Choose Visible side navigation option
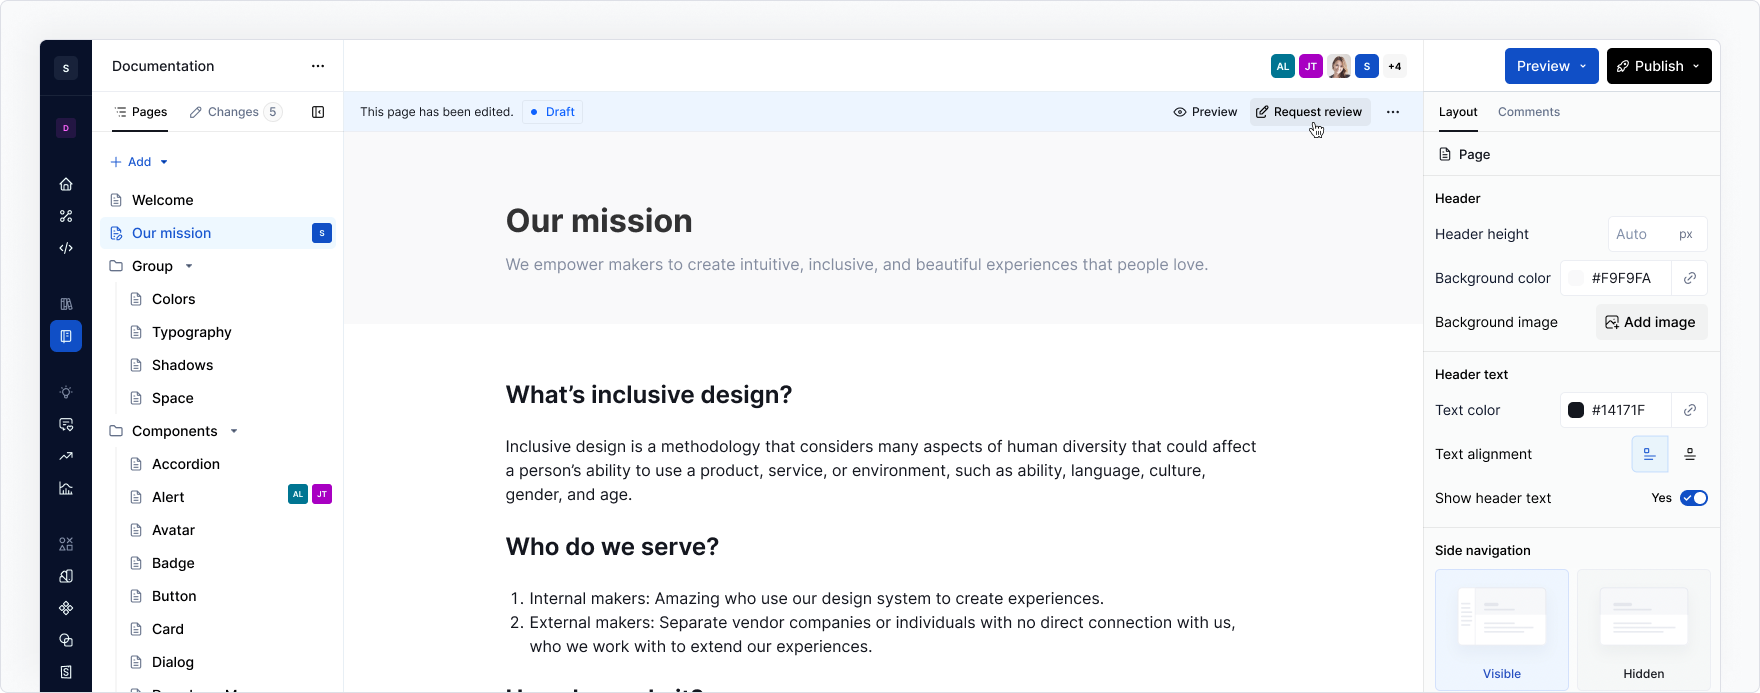1760x693 pixels. 1502,630
